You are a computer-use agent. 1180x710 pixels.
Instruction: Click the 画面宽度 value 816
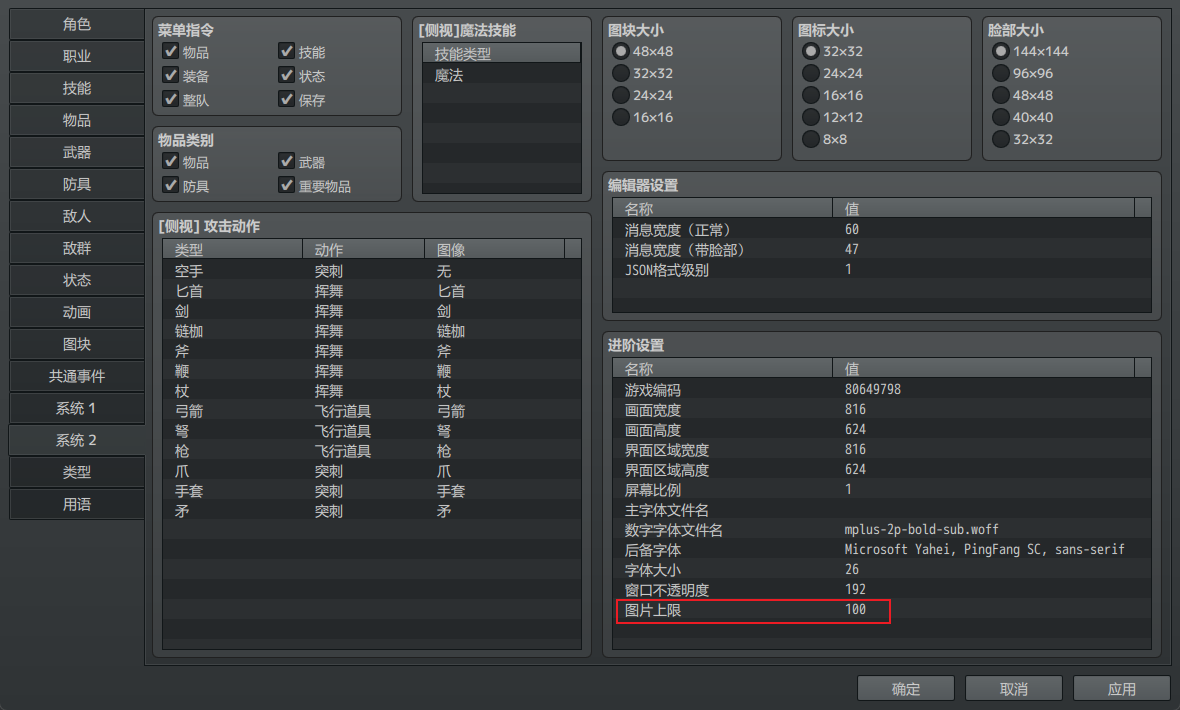coord(855,410)
